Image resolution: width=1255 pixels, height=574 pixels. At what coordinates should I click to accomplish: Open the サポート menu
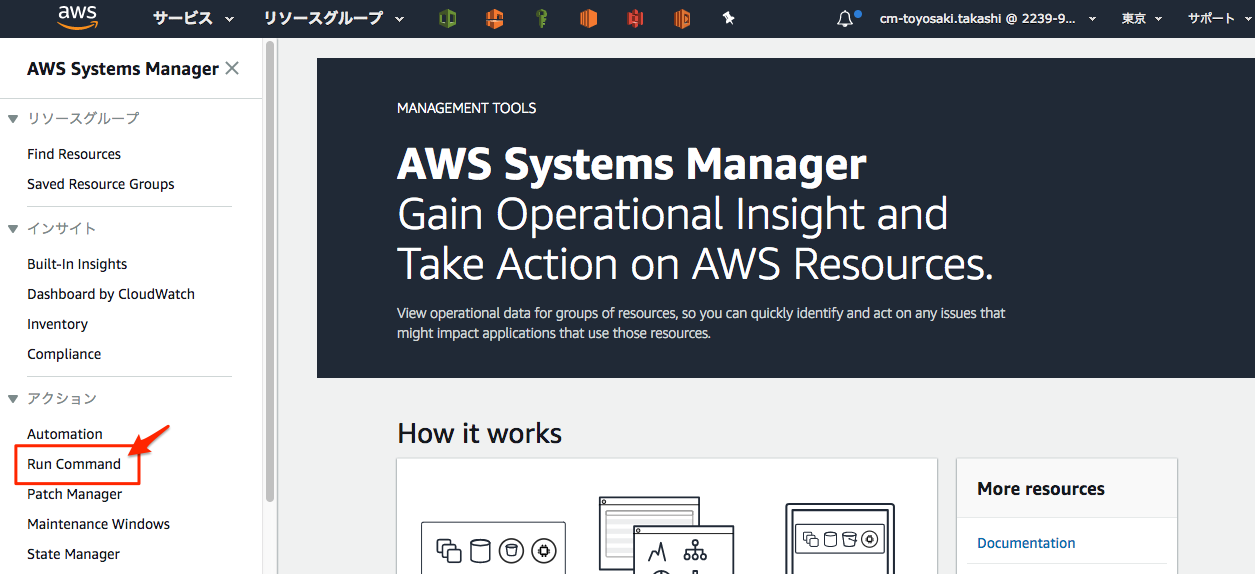pyautogui.click(x=1219, y=19)
